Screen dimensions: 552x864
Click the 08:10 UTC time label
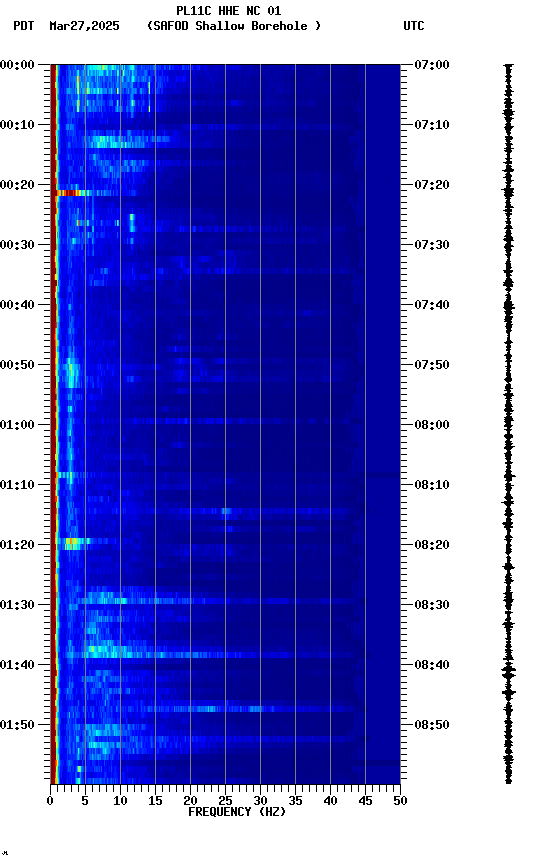coord(432,485)
